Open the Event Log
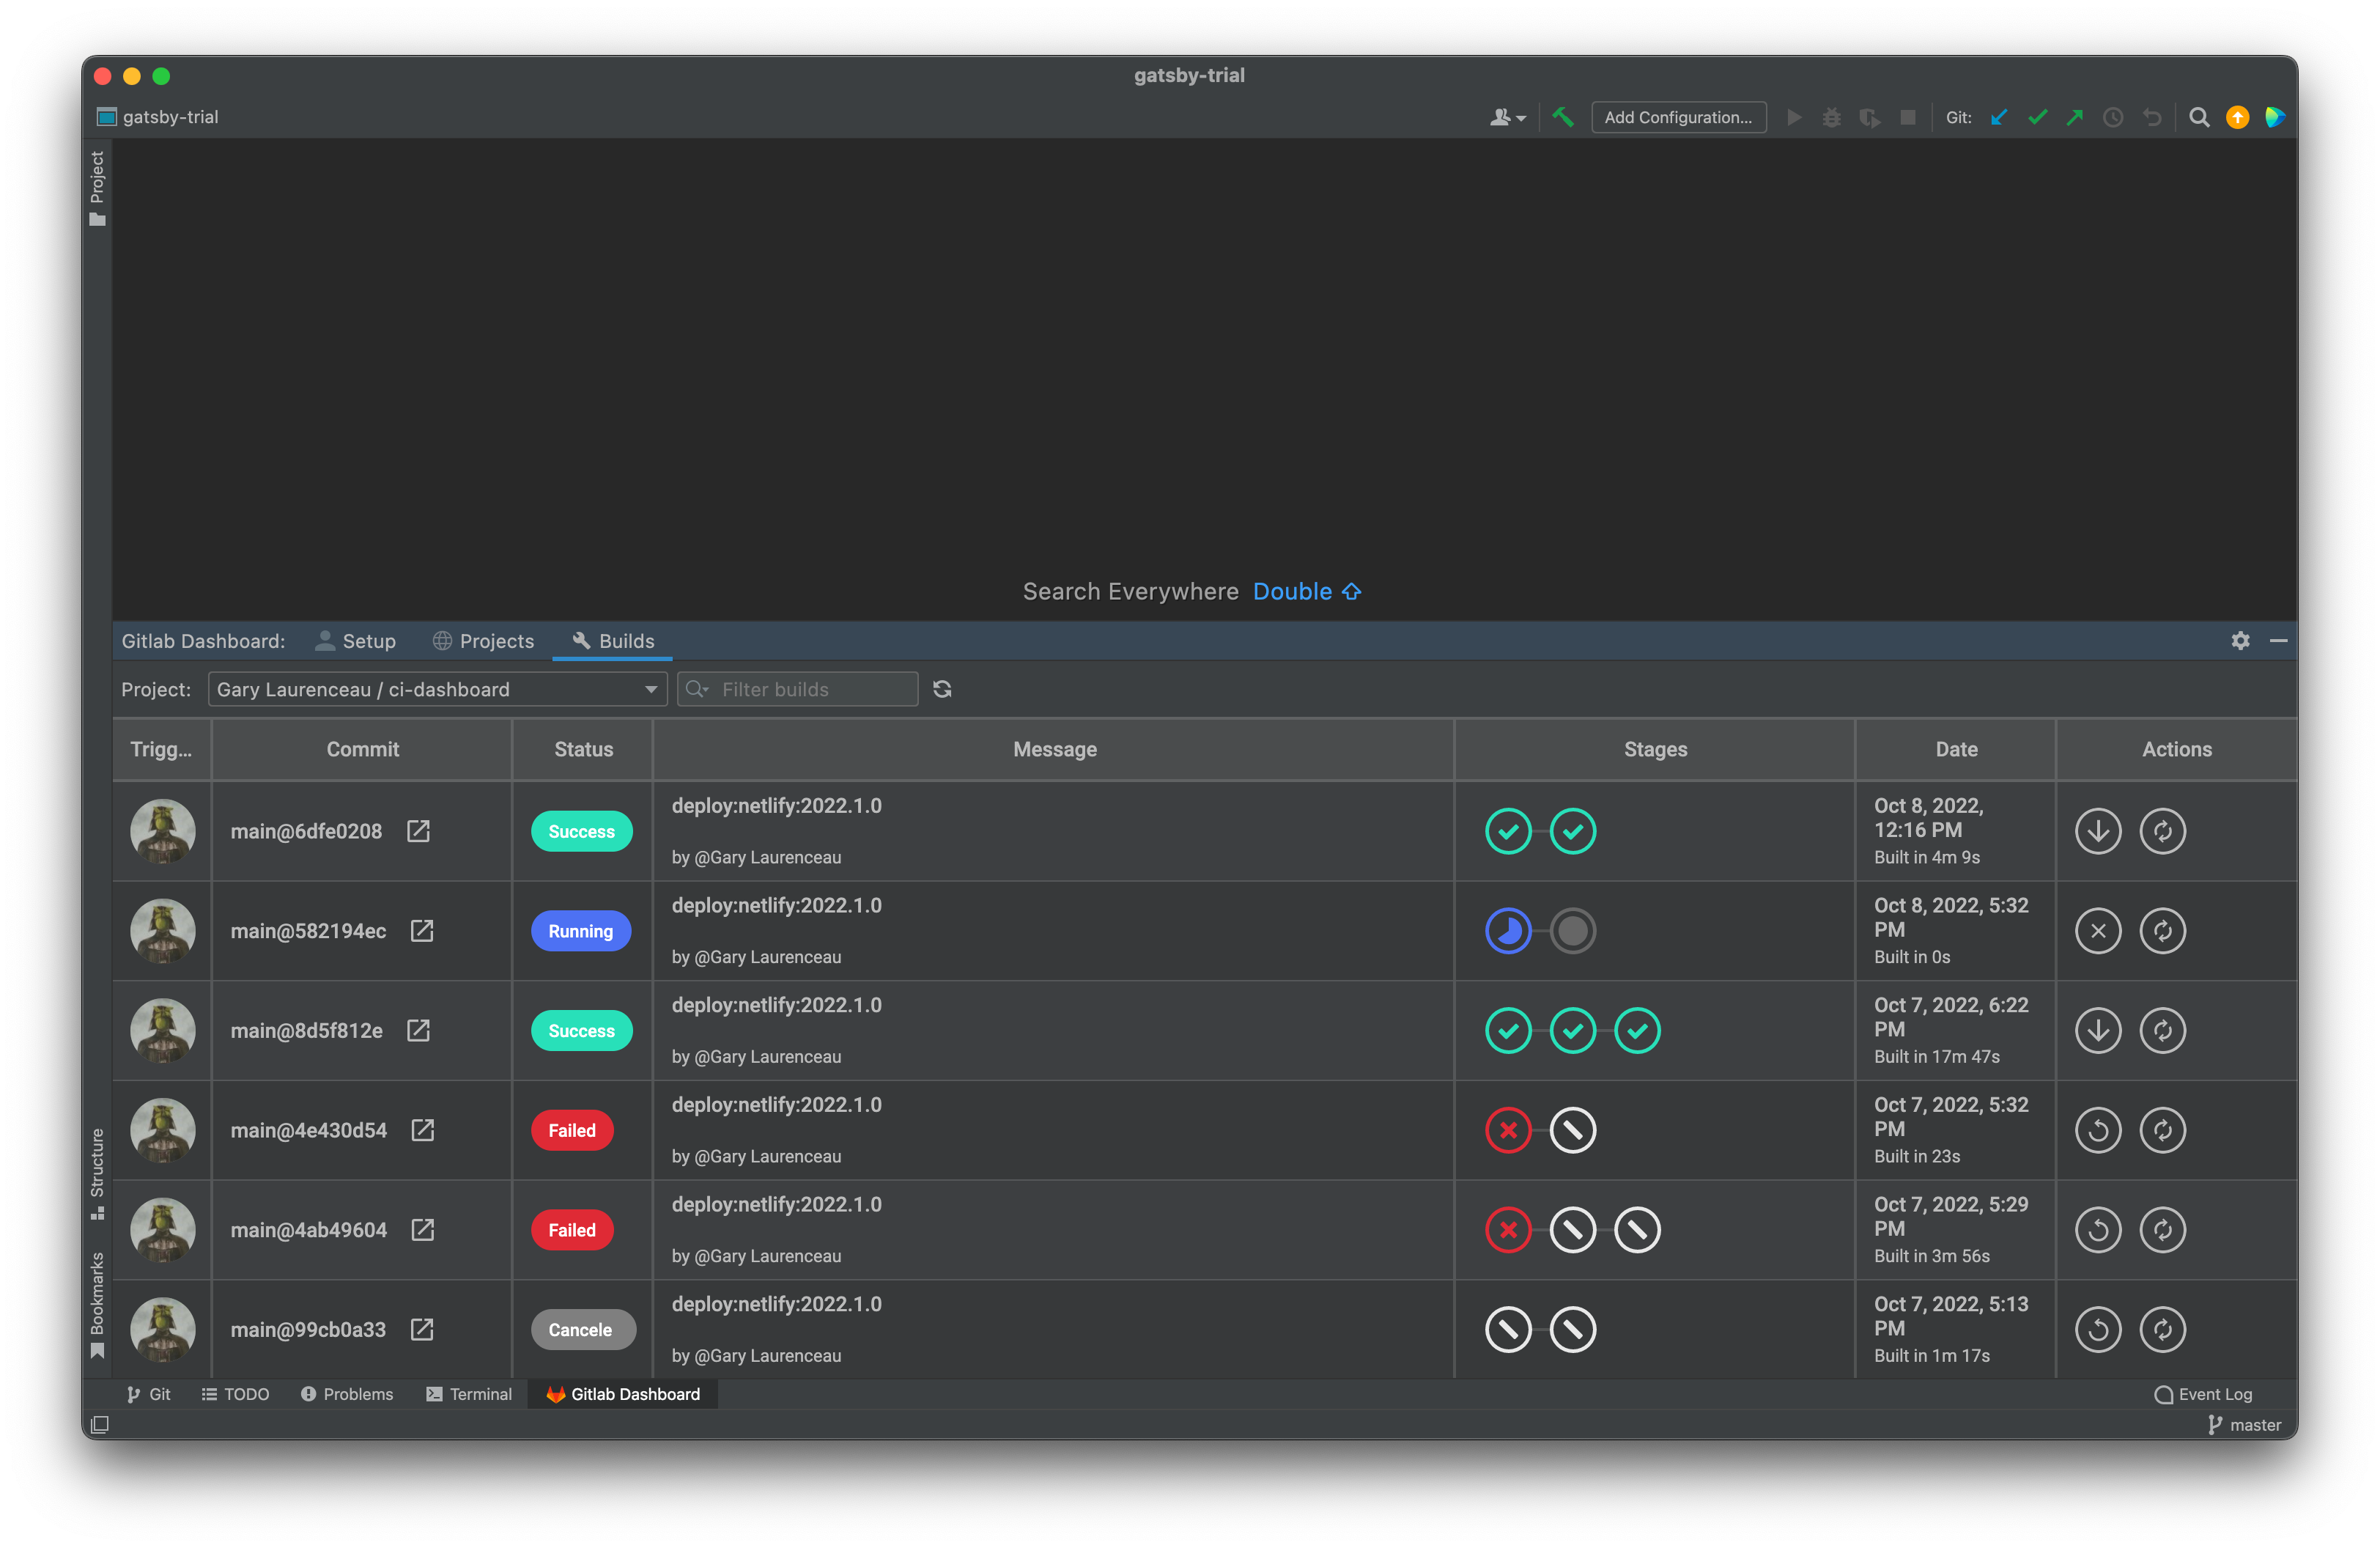 point(2203,1394)
